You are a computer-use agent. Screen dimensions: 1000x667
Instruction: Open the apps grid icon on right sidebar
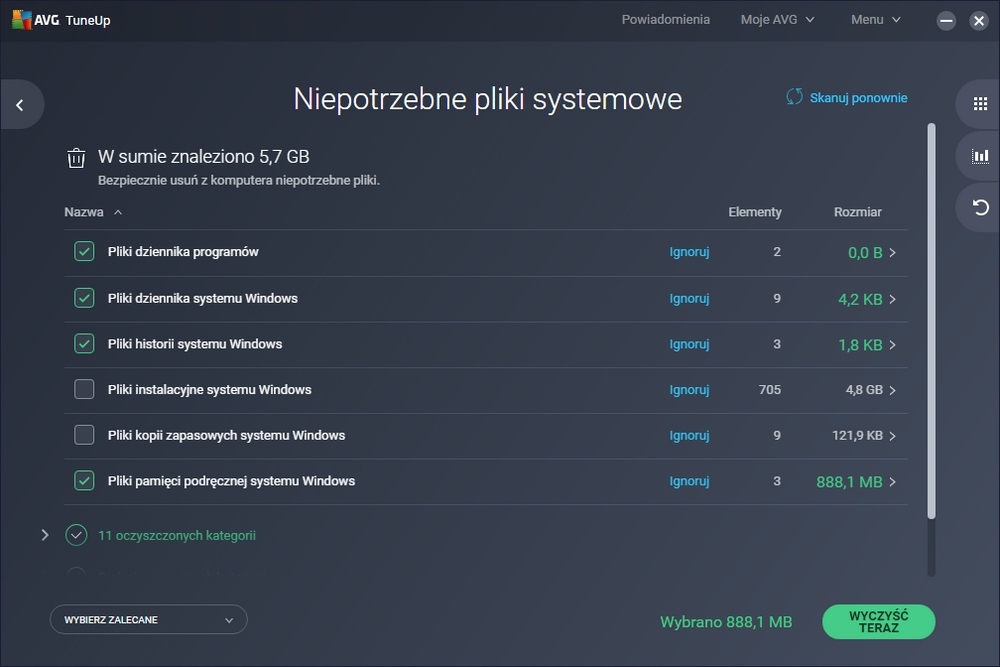point(980,104)
